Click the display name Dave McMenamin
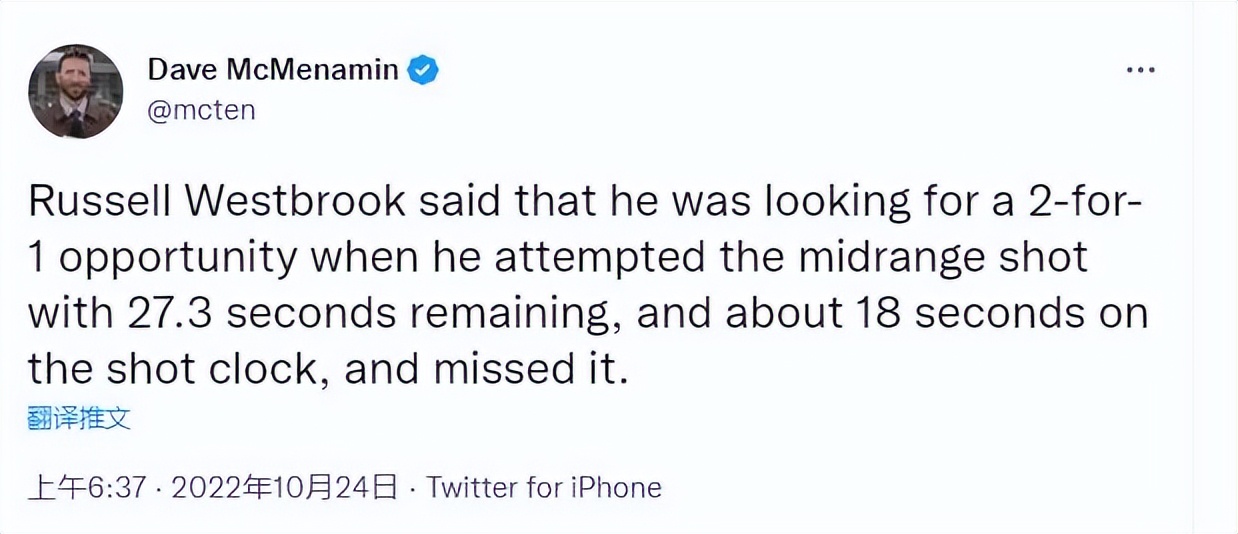Viewport: 1238px width, 534px height. (274, 70)
